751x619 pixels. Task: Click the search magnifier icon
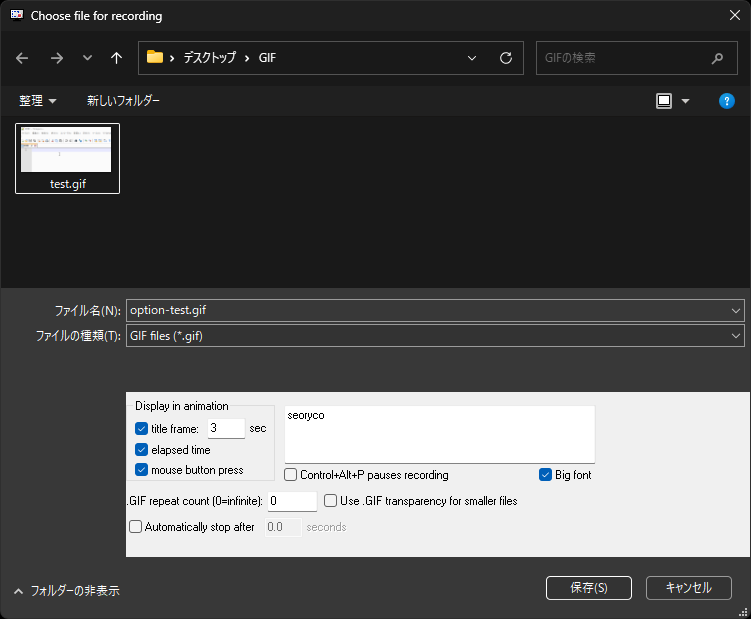[x=717, y=58]
